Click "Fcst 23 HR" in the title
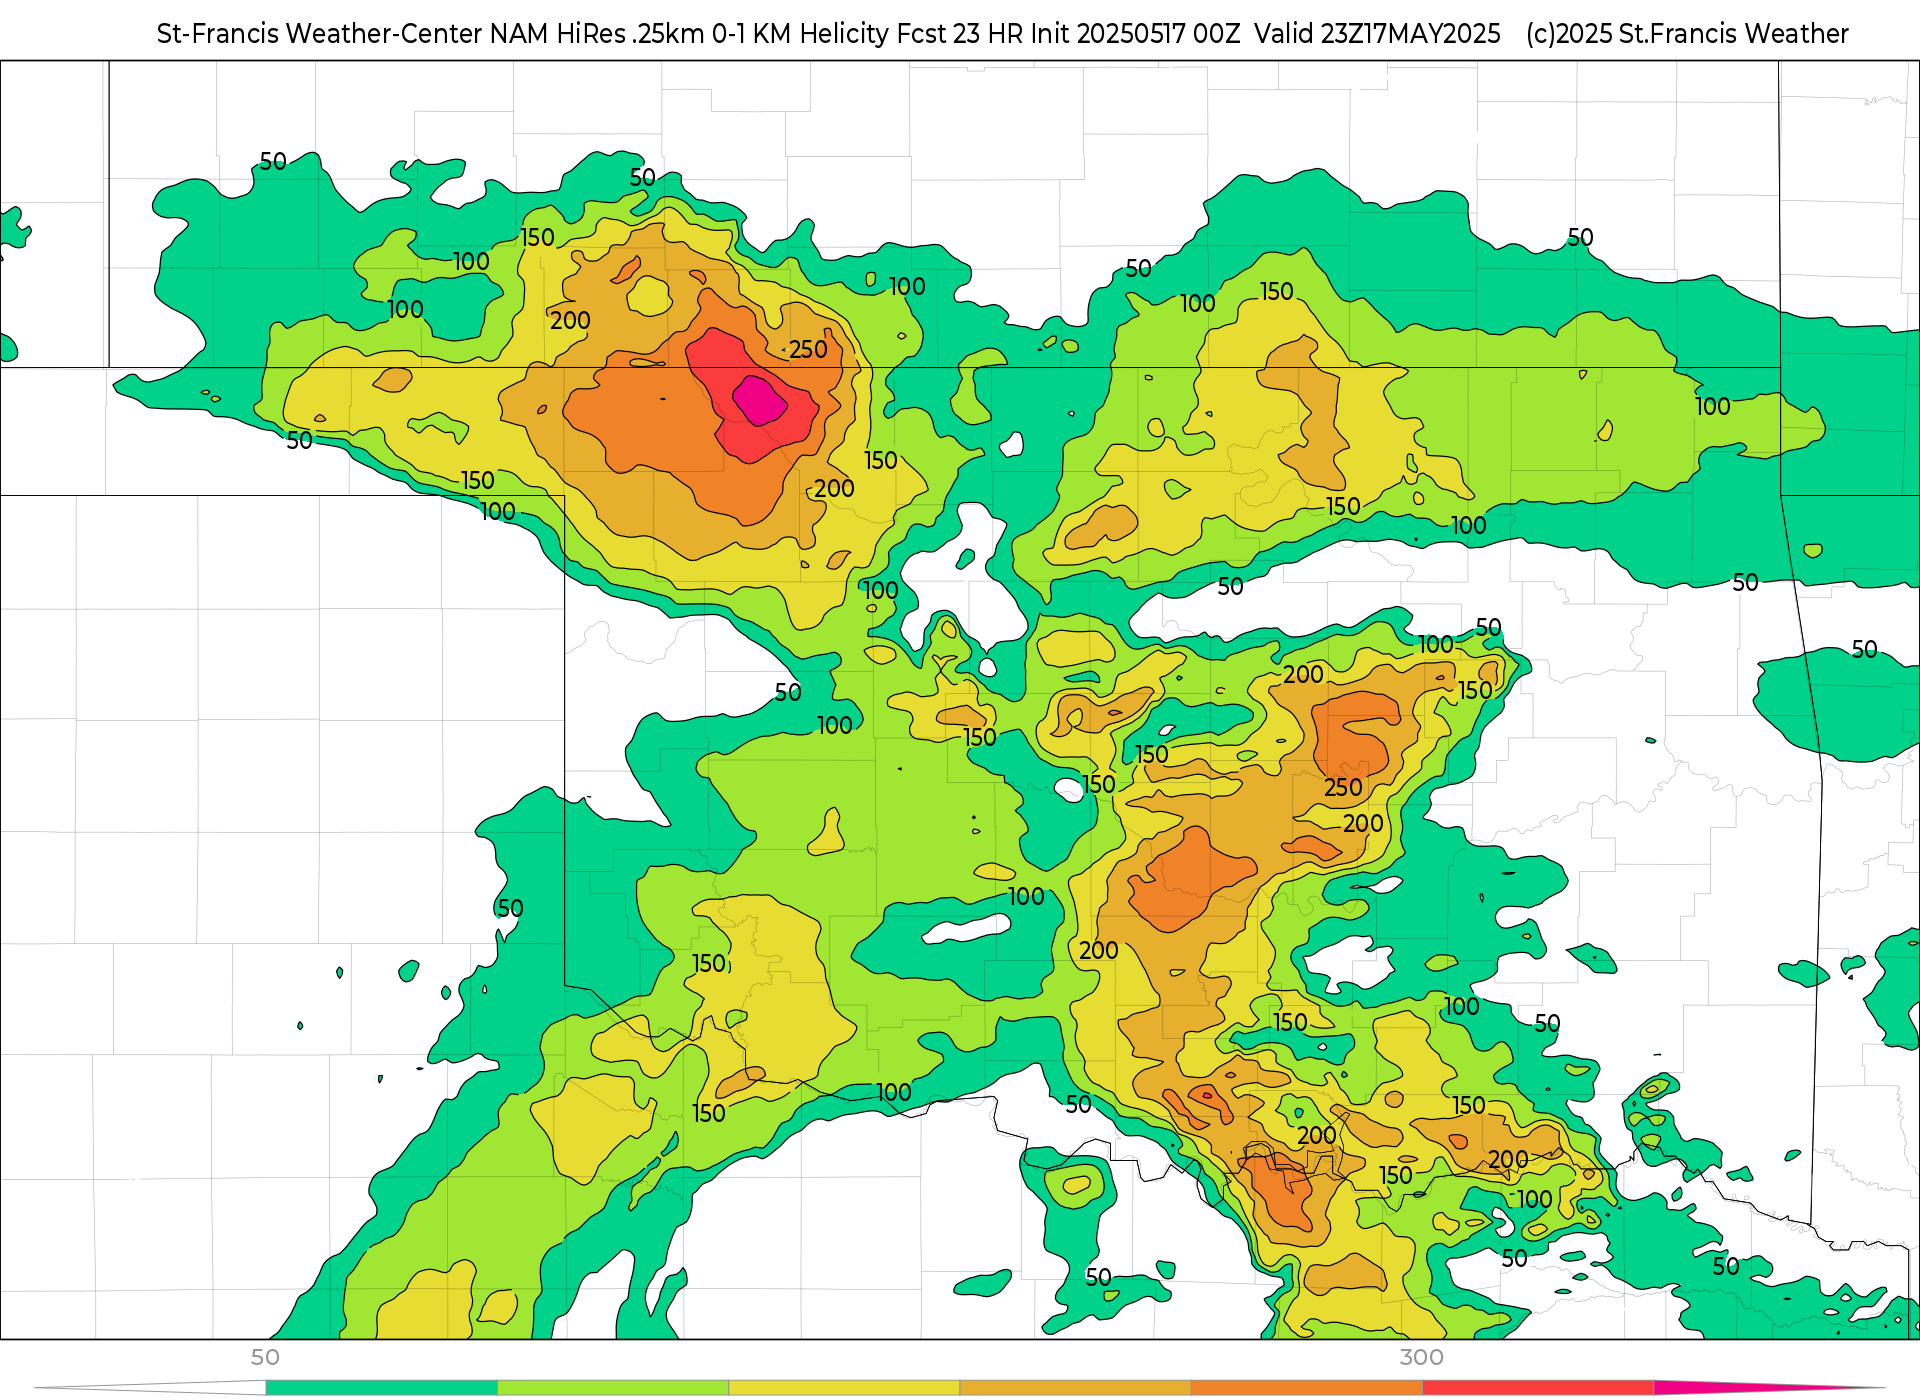Viewport: 1920px width, 1400px height. tap(960, 34)
